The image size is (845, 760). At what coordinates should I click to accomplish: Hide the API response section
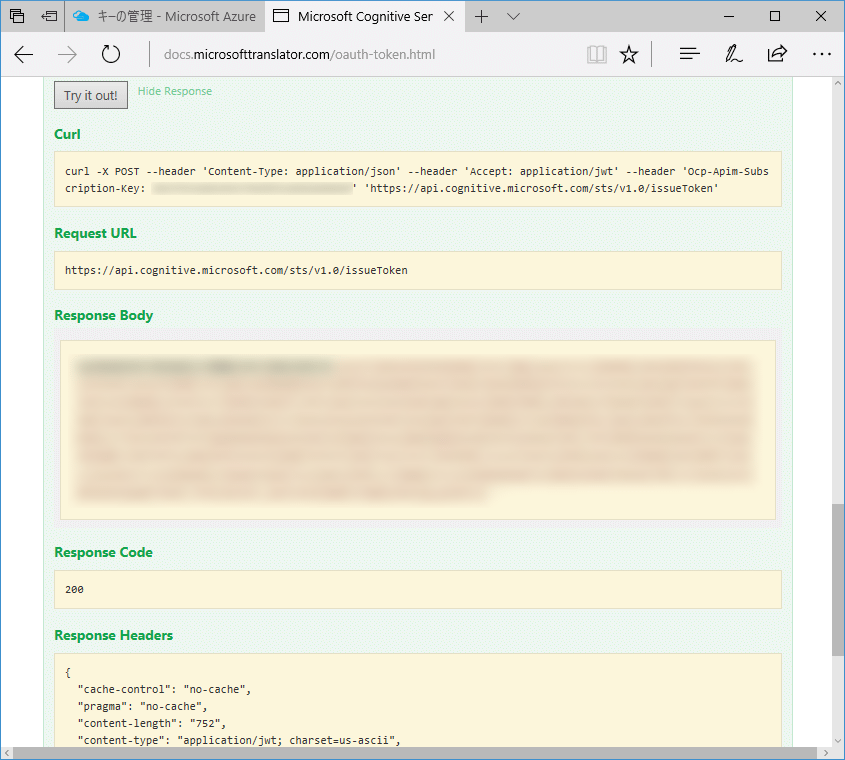[174, 91]
